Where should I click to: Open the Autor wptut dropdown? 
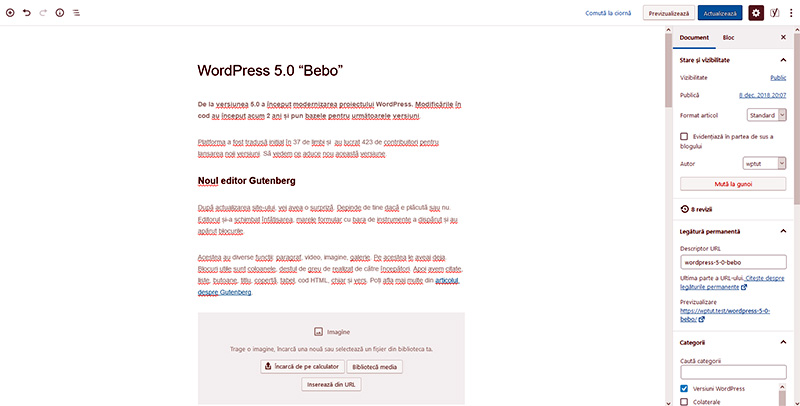point(764,163)
